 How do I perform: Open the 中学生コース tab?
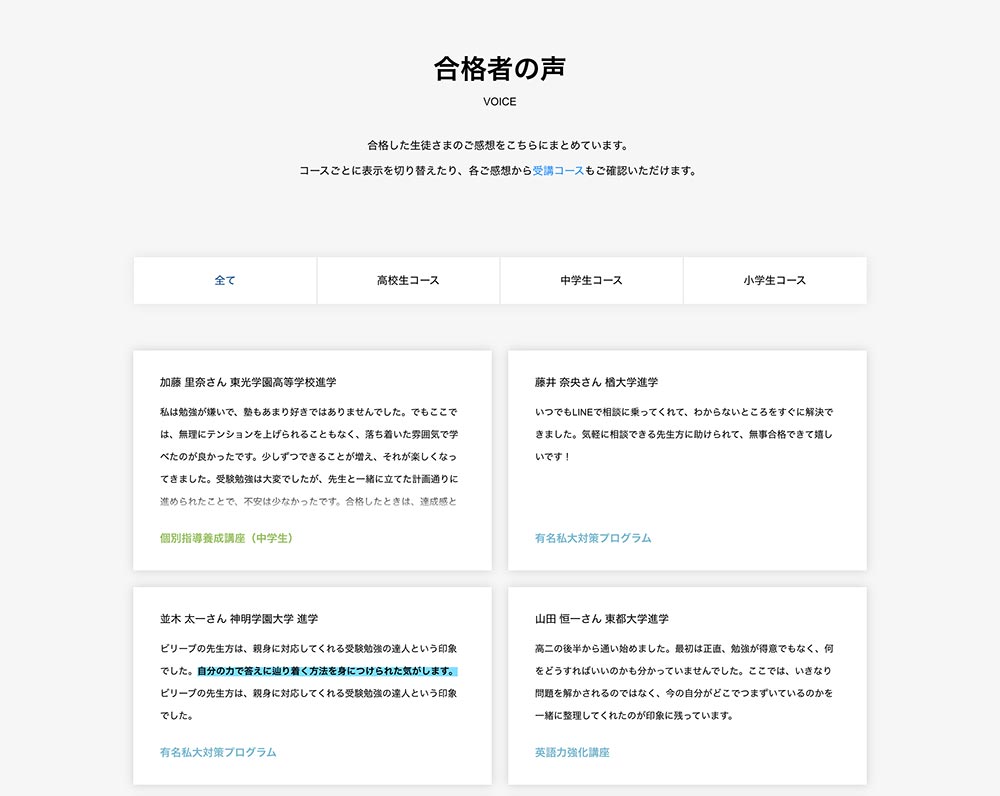591,280
